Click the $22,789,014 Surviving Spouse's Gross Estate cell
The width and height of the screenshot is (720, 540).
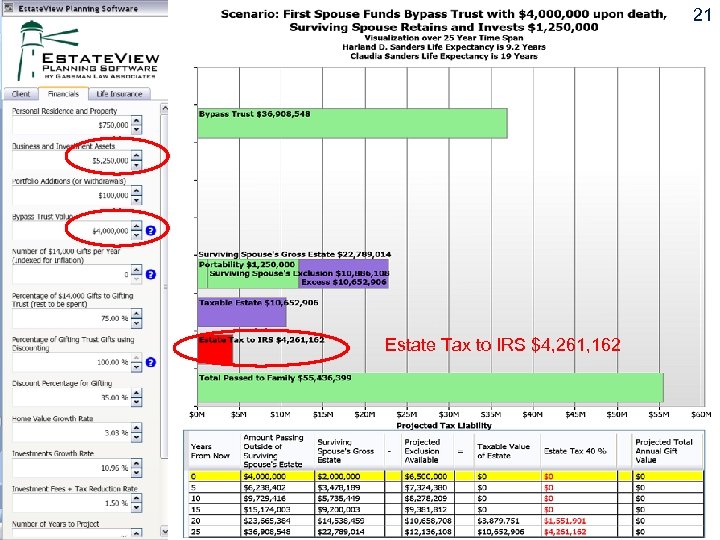pos(349,532)
